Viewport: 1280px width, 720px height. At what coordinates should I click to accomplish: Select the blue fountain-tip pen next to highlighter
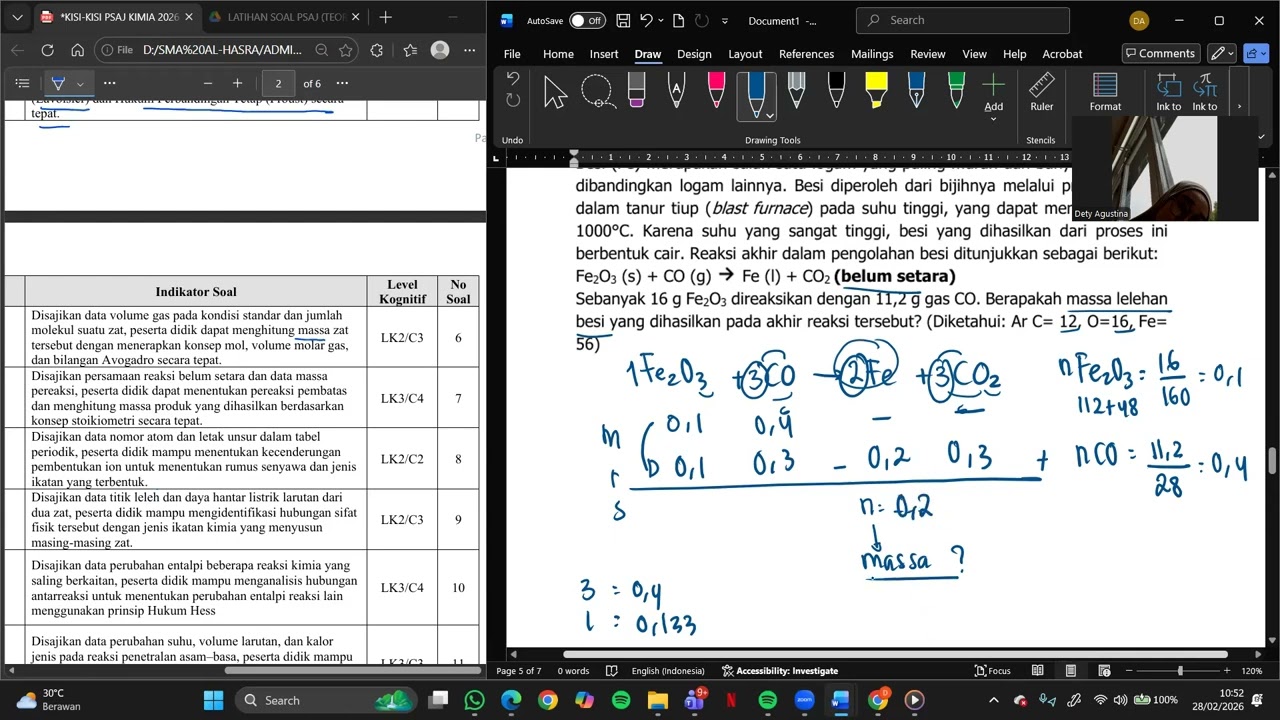[x=917, y=92]
